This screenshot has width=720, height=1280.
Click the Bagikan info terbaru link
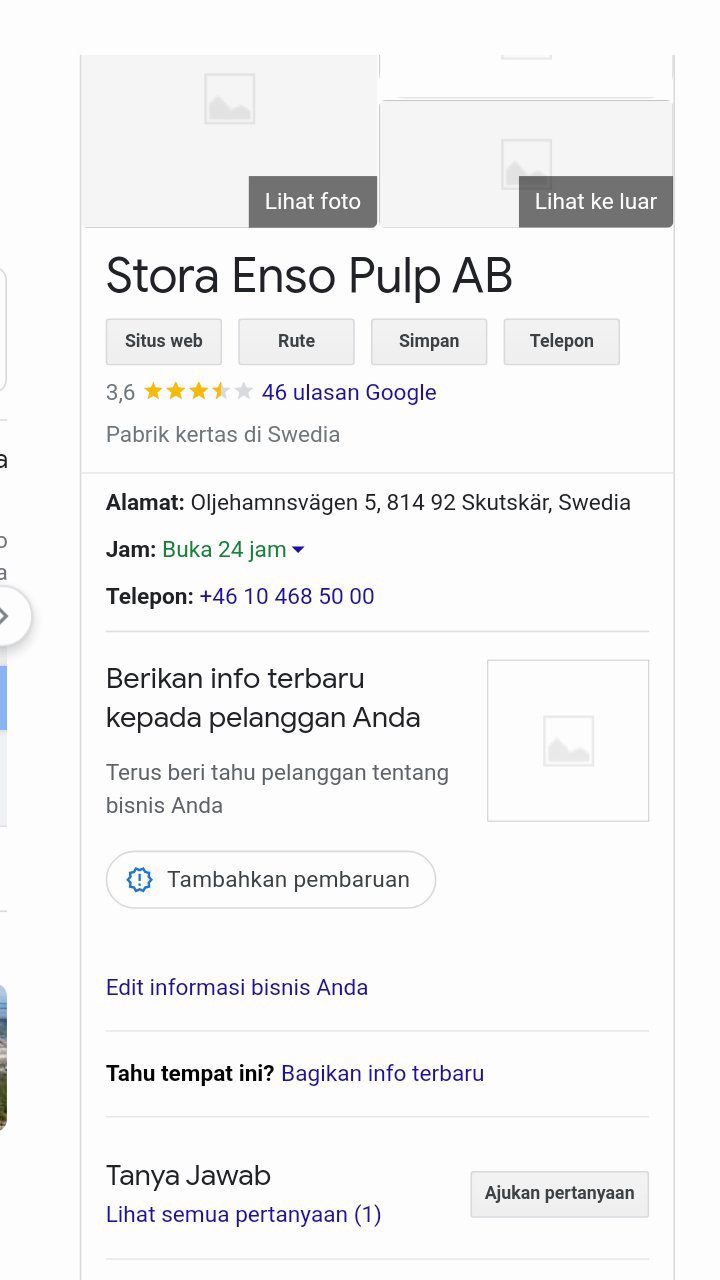point(383,1073)
